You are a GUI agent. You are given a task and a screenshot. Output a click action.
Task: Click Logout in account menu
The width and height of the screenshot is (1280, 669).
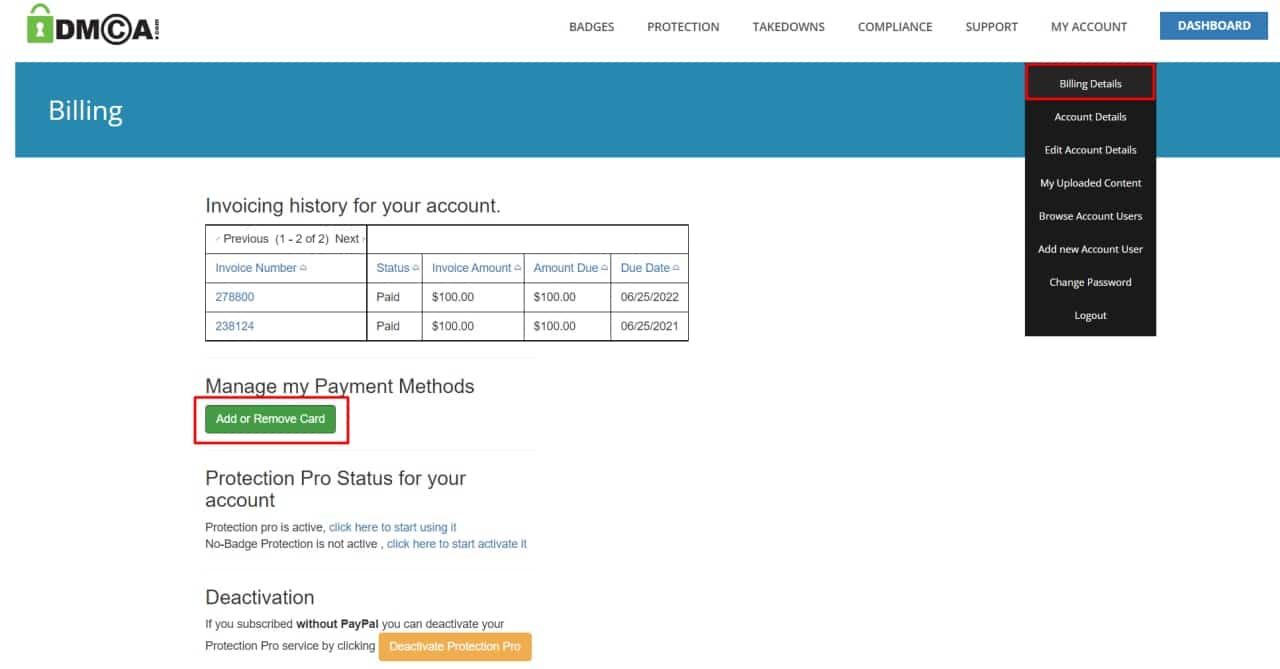tap(1090, 315)
